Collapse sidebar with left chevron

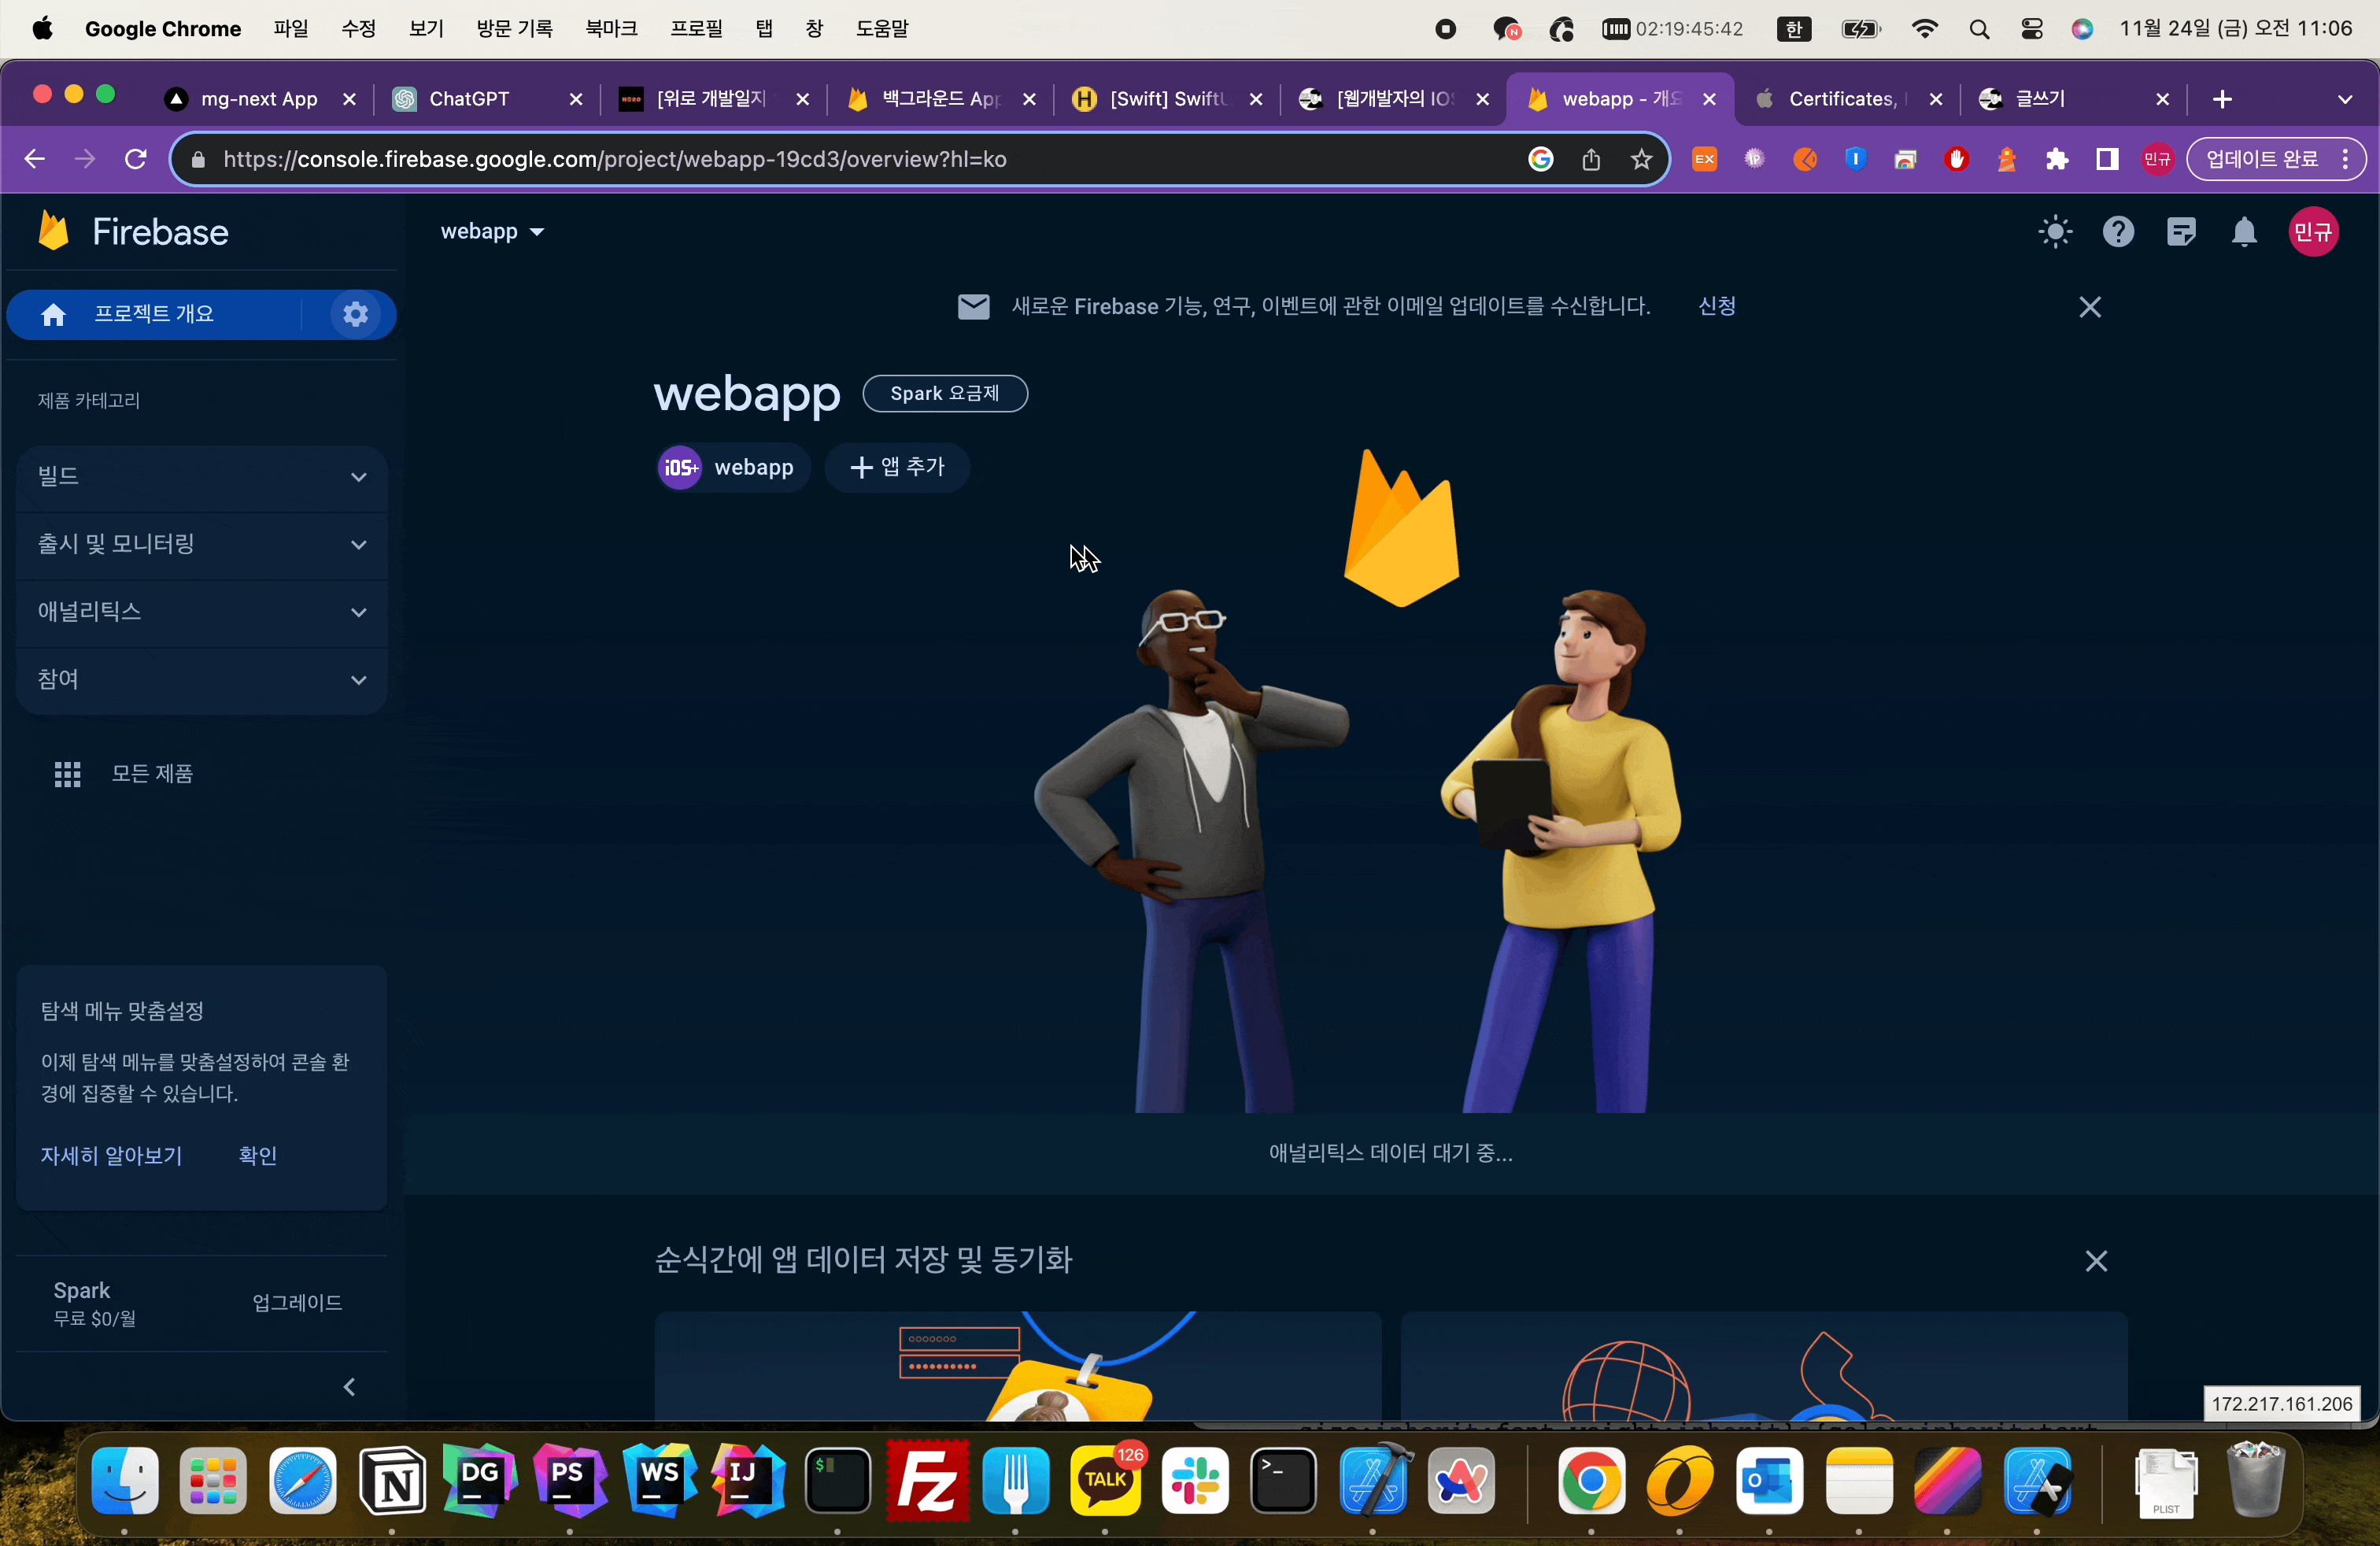coord(349,1386)
